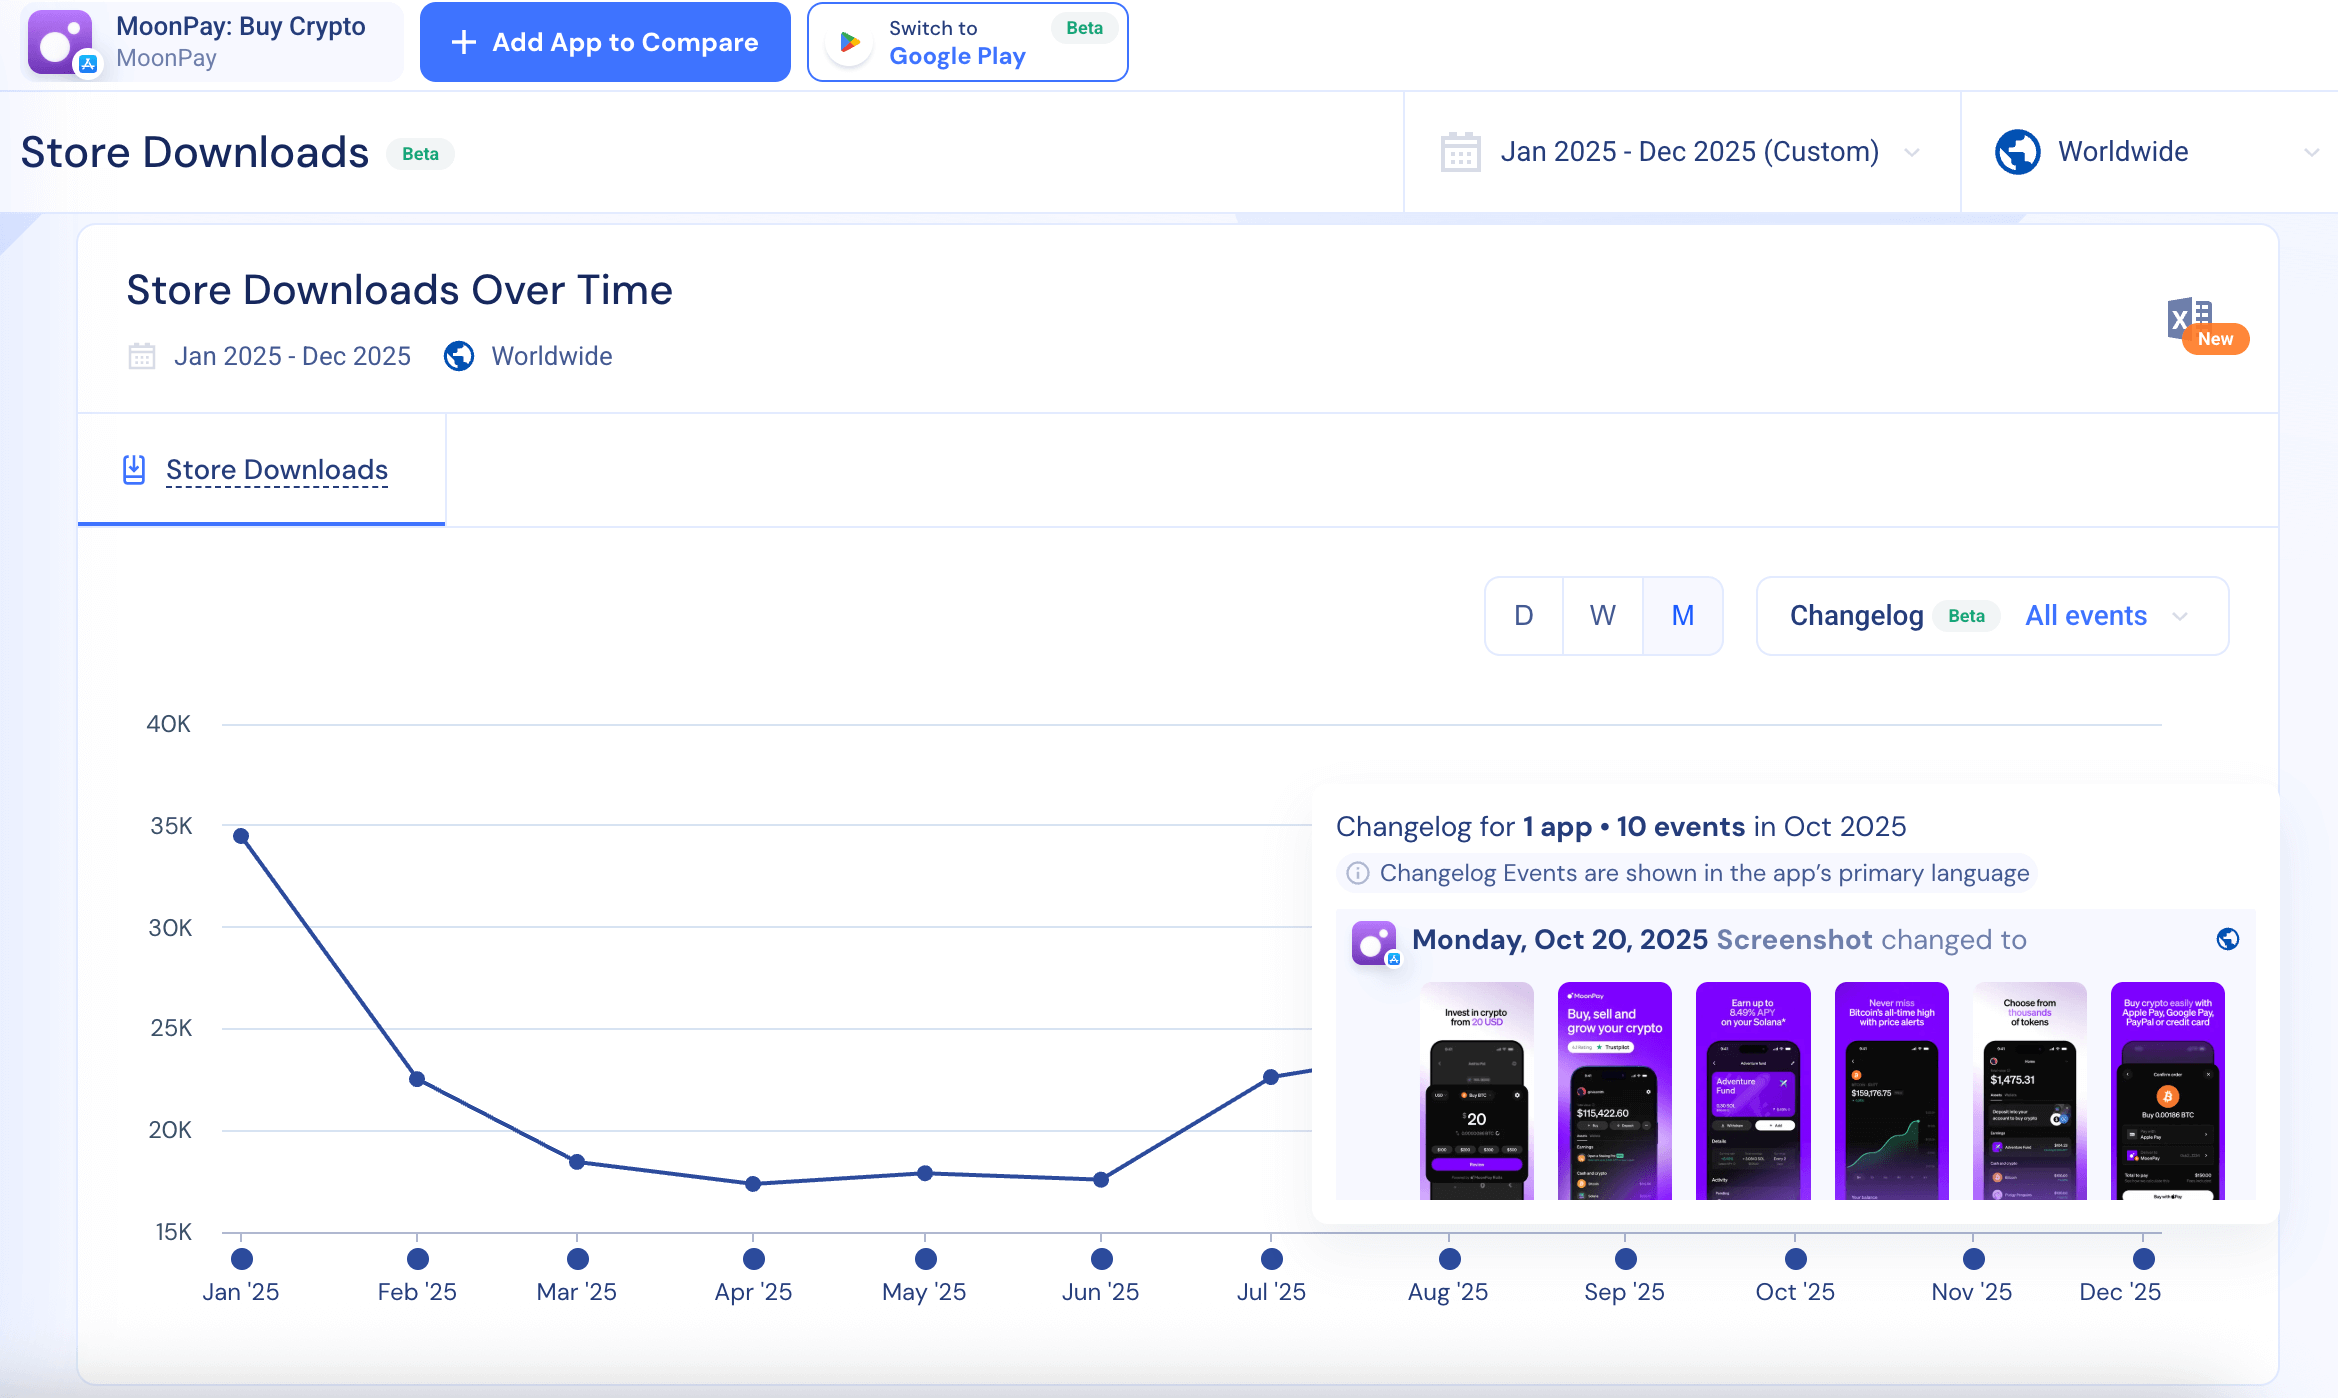
Task: Click the February data point on the line
Action: tap(417, 1079)
